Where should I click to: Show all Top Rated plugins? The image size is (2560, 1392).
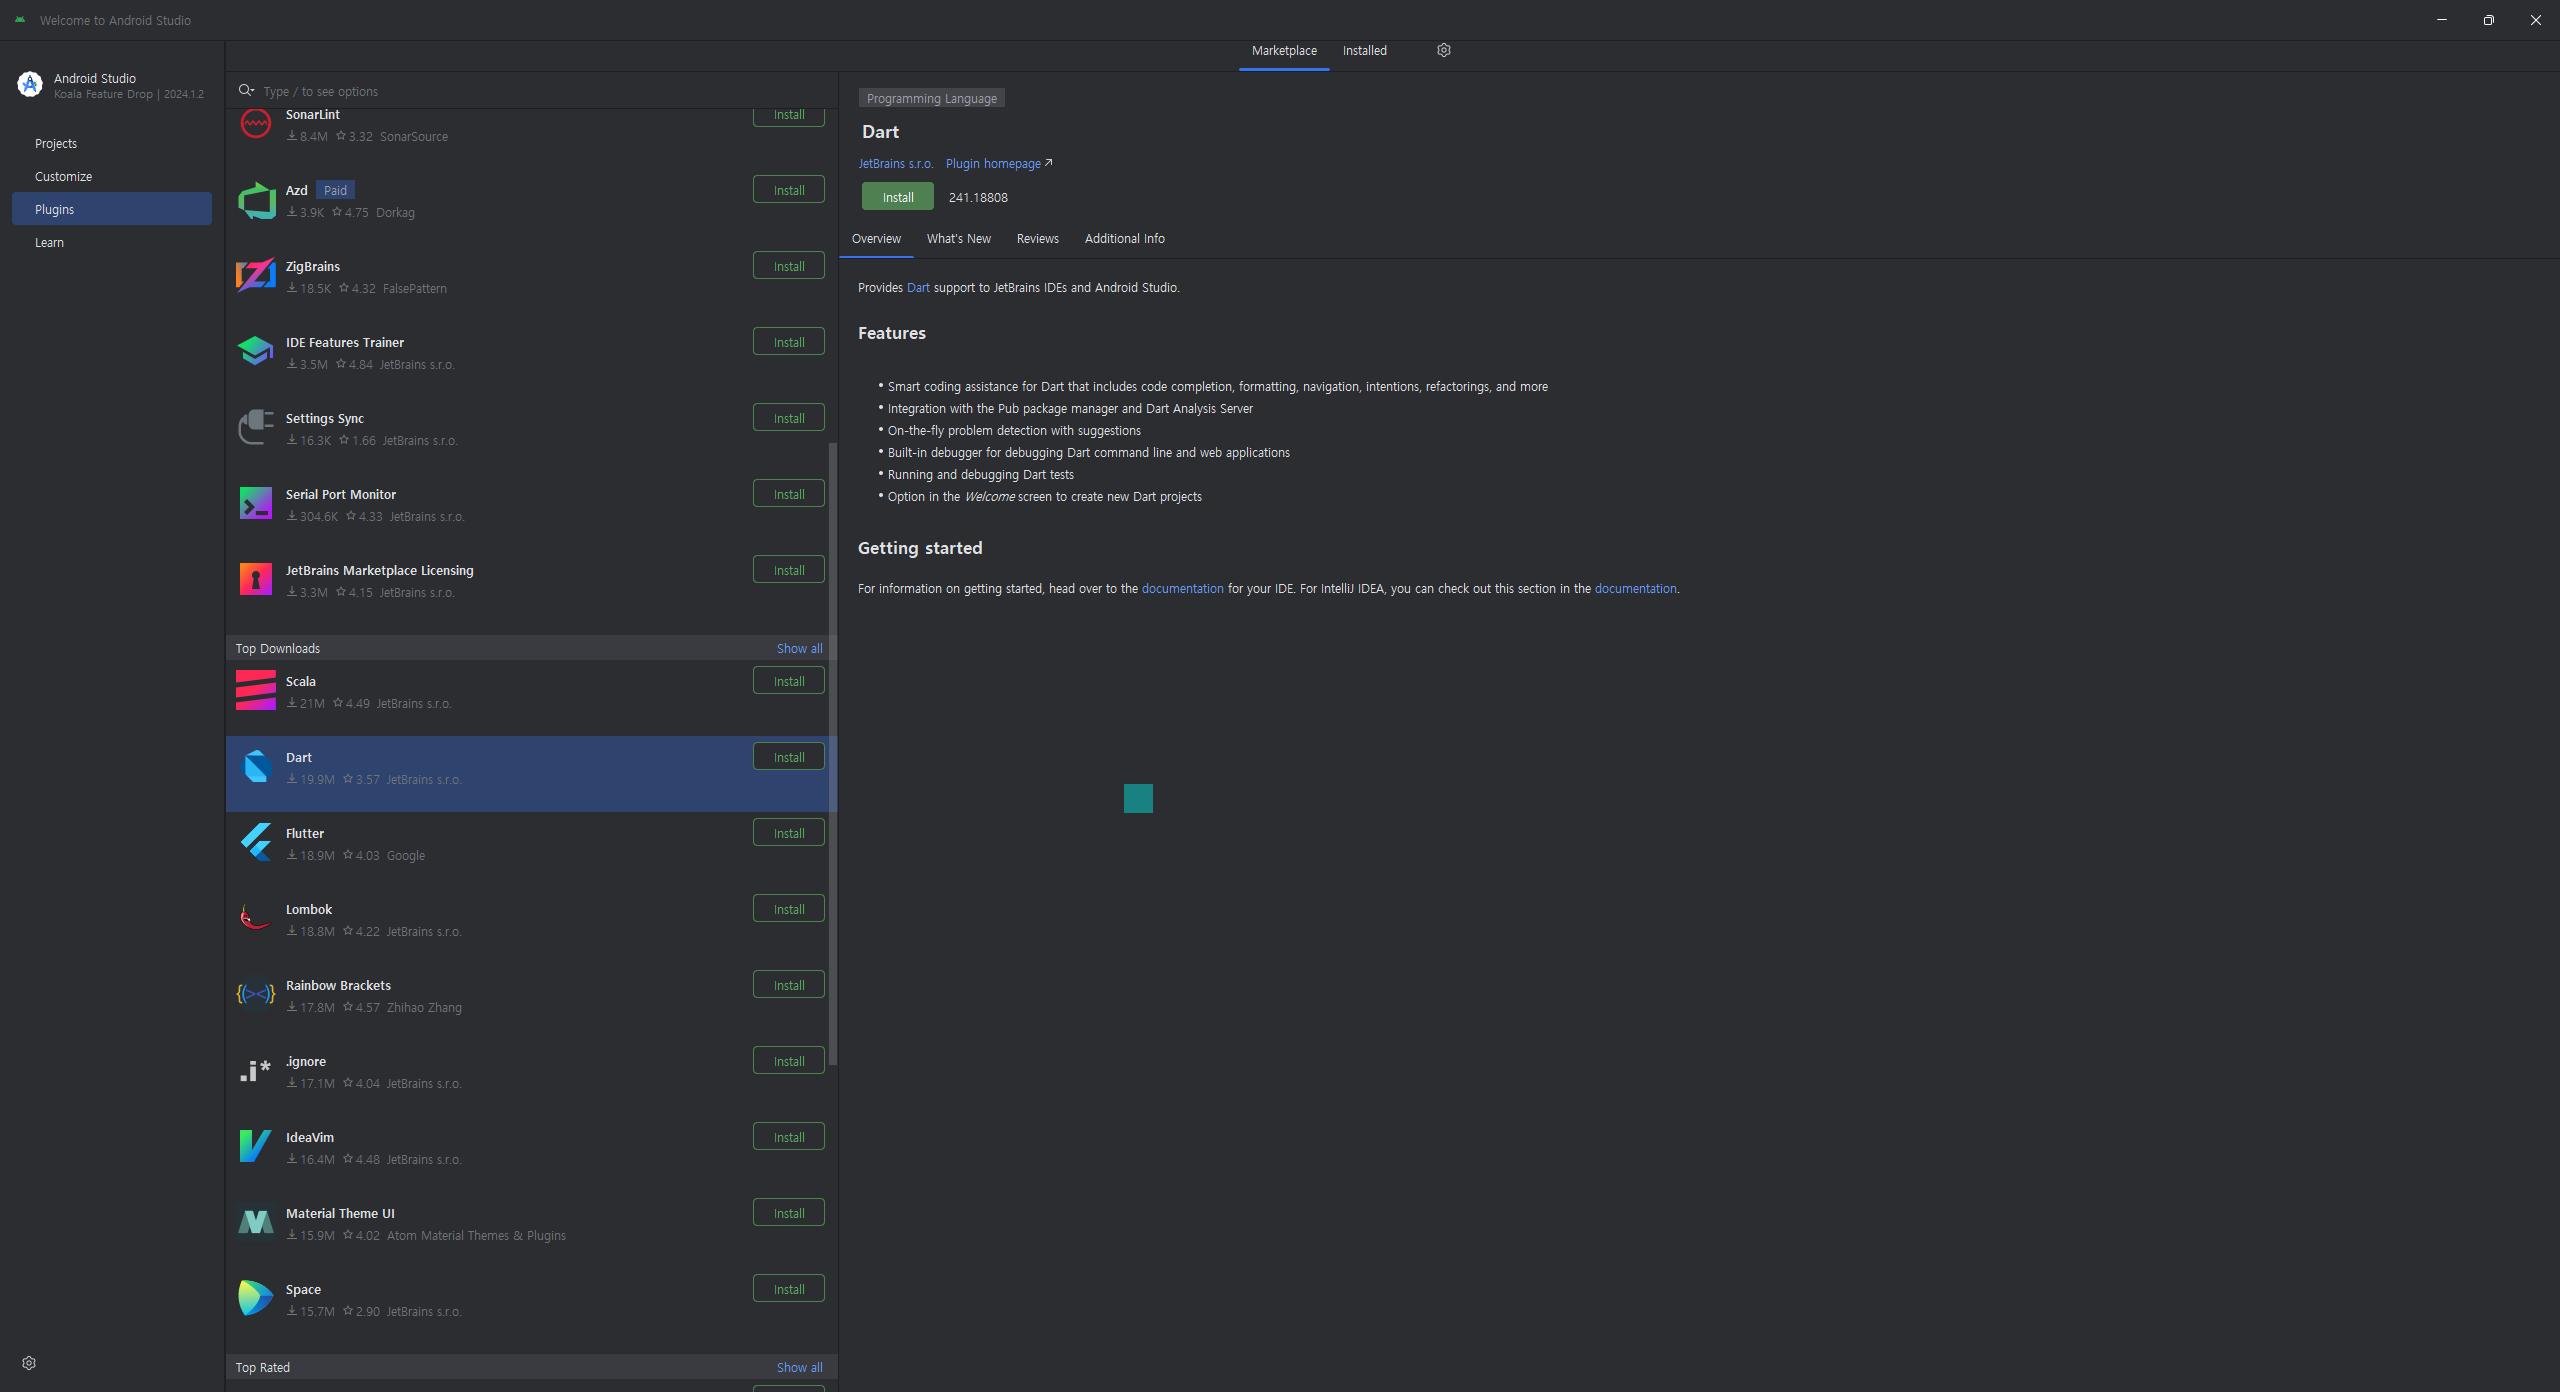pyautogui.click(x=799, y=1367)
